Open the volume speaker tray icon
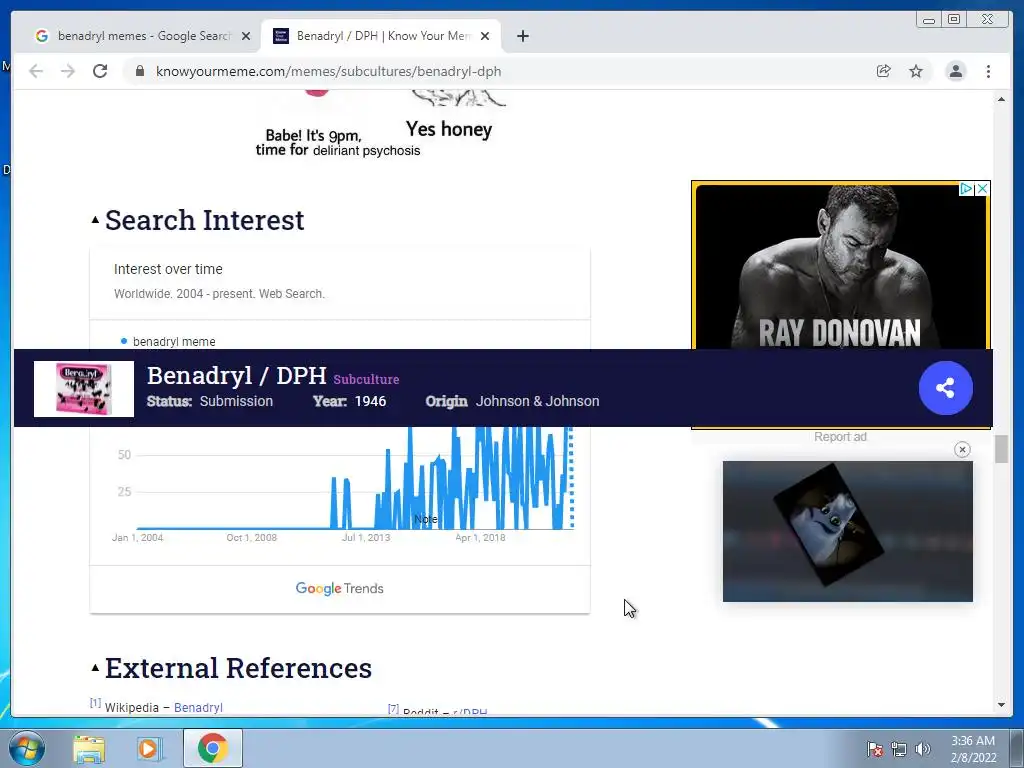This screenshot has width=1024, height=768. (x=922, y=748)
